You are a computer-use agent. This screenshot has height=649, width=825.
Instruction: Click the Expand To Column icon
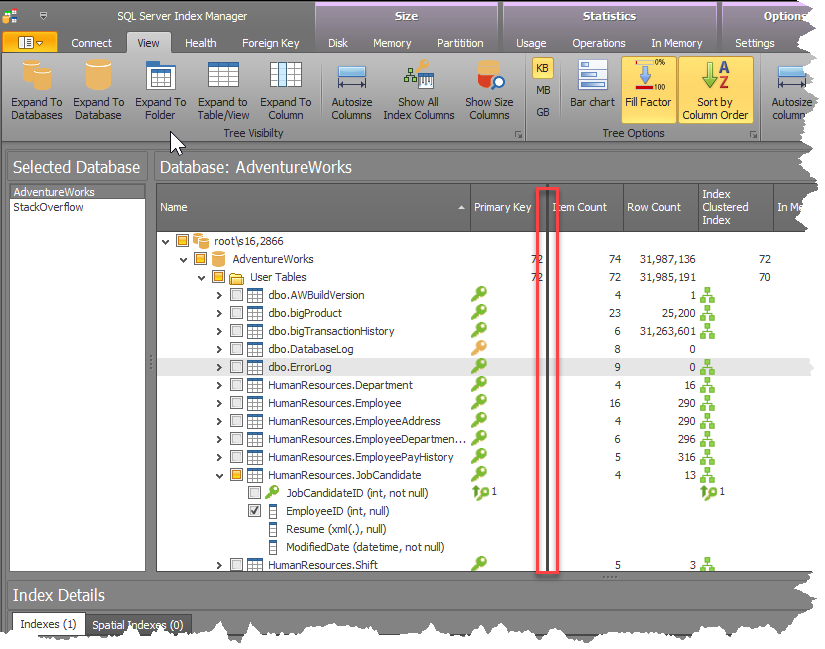(285, 76)
